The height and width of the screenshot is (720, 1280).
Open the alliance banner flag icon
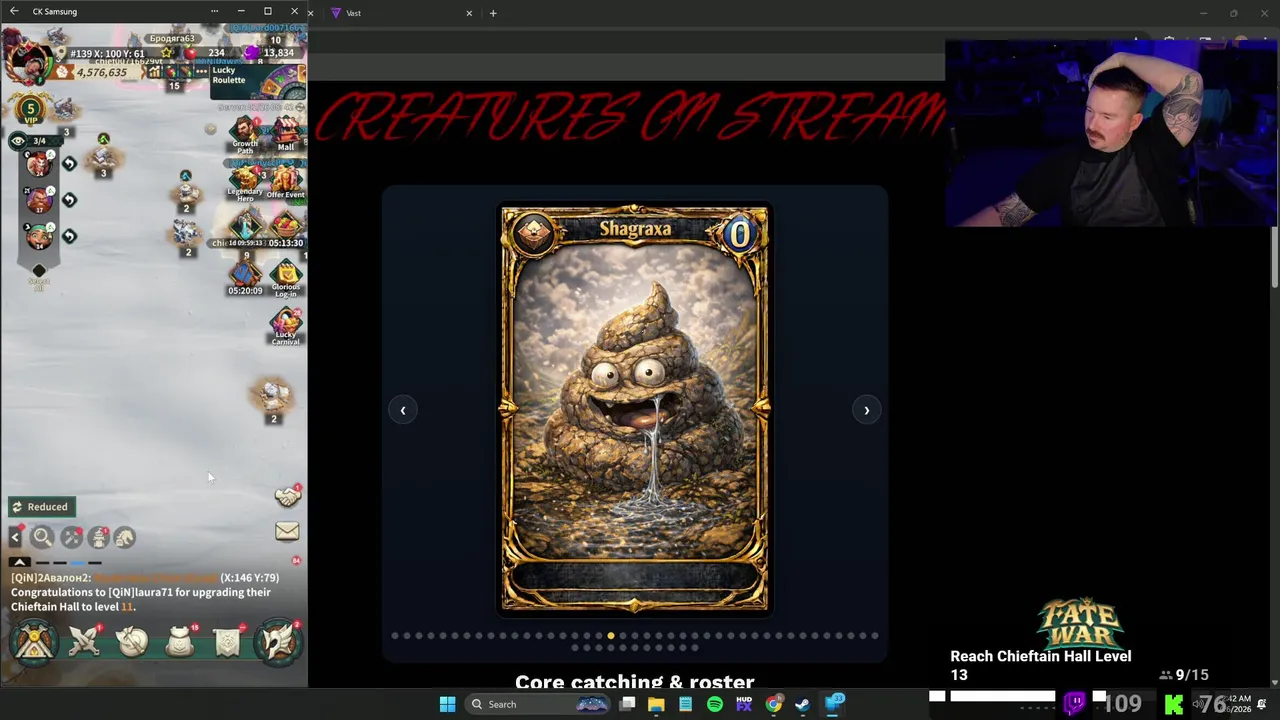pyautogui.click(x=227, y=642)
